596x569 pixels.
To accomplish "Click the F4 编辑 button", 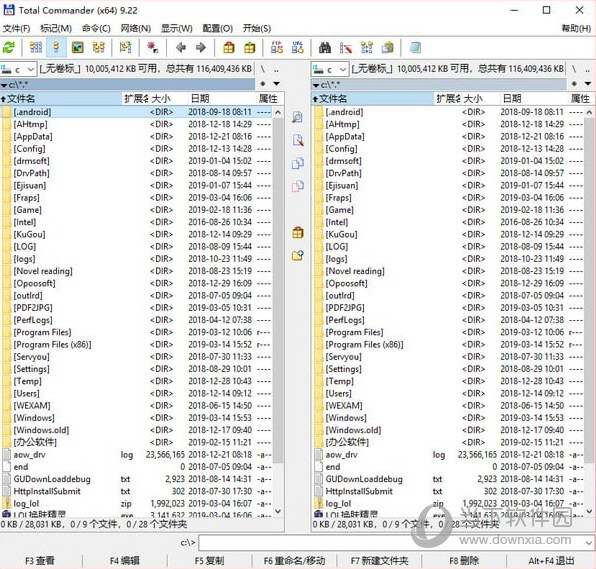I will pyautogui.click(x=125, y=561).
